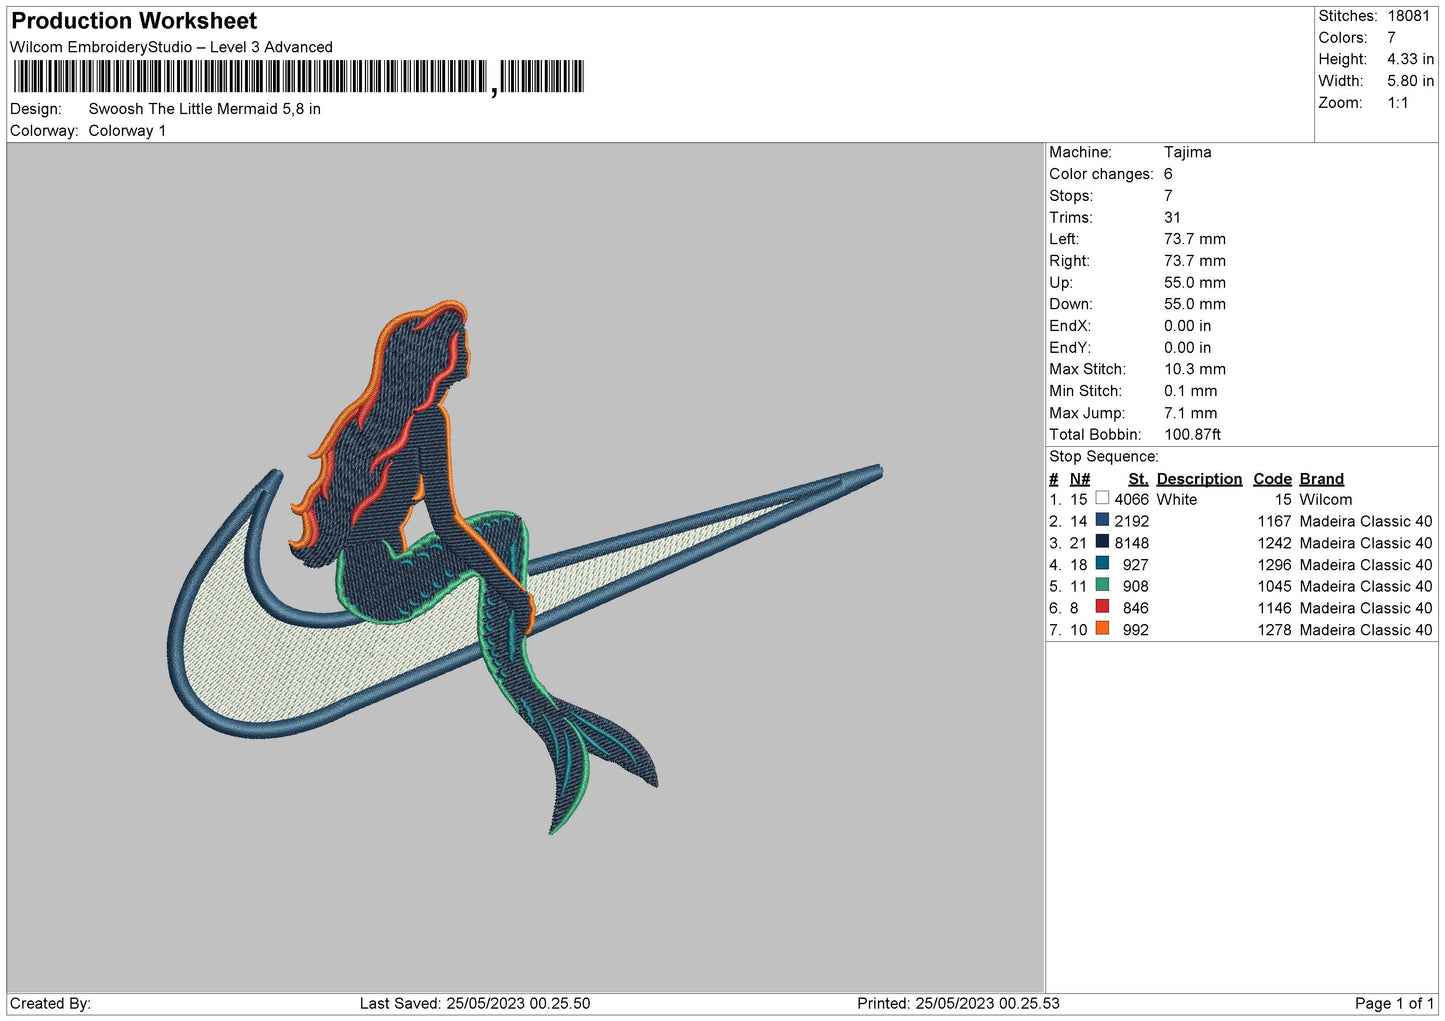Choose the red swatch for code 1146
This screenshot has width=1445, height=1021.
tap(1102, 607)
